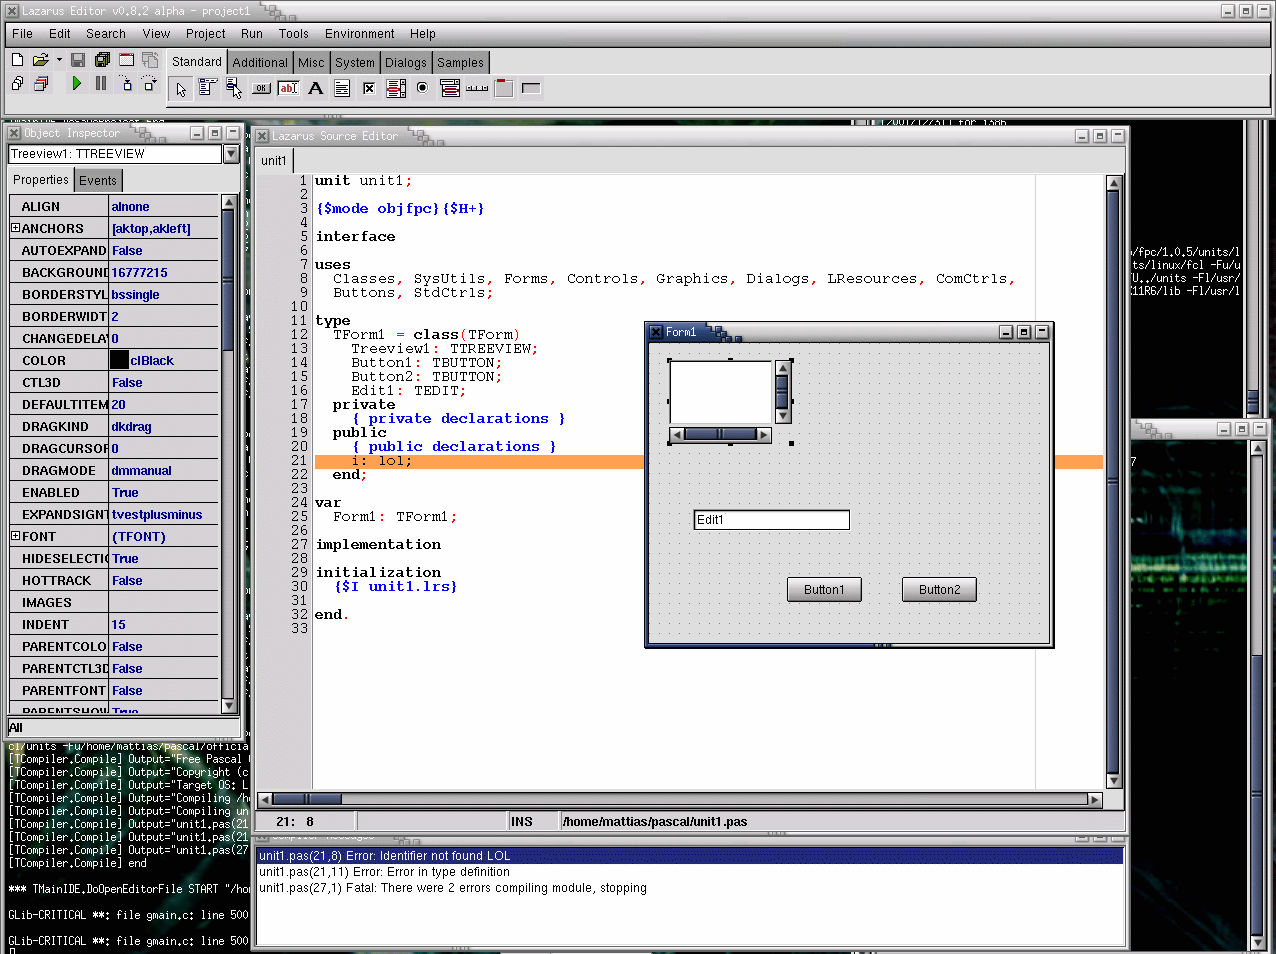Select the Edit 'ab' component in palette

pos(288,88)
